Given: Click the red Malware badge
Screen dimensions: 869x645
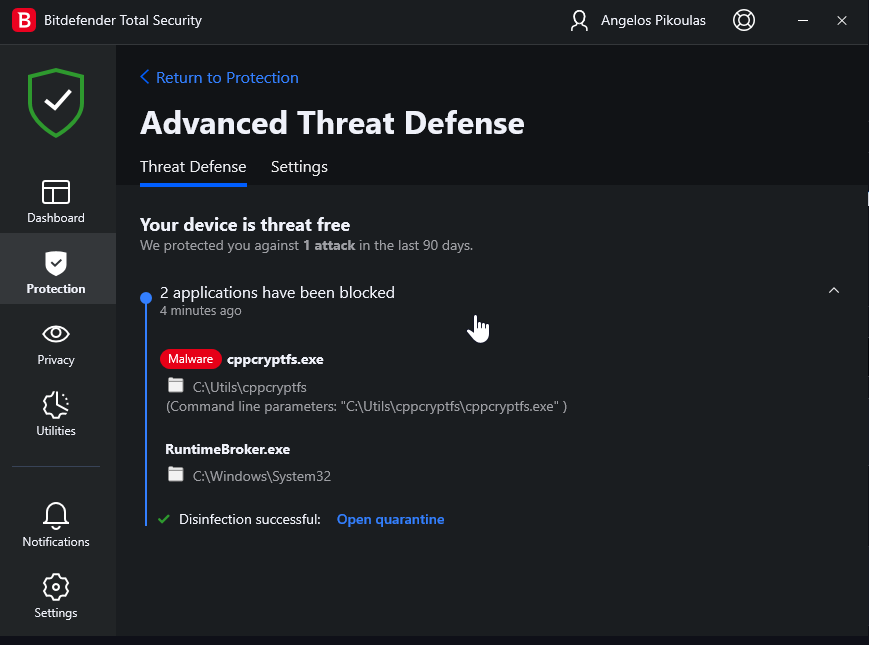Looking at the screenshot, I should coord(191,359).
